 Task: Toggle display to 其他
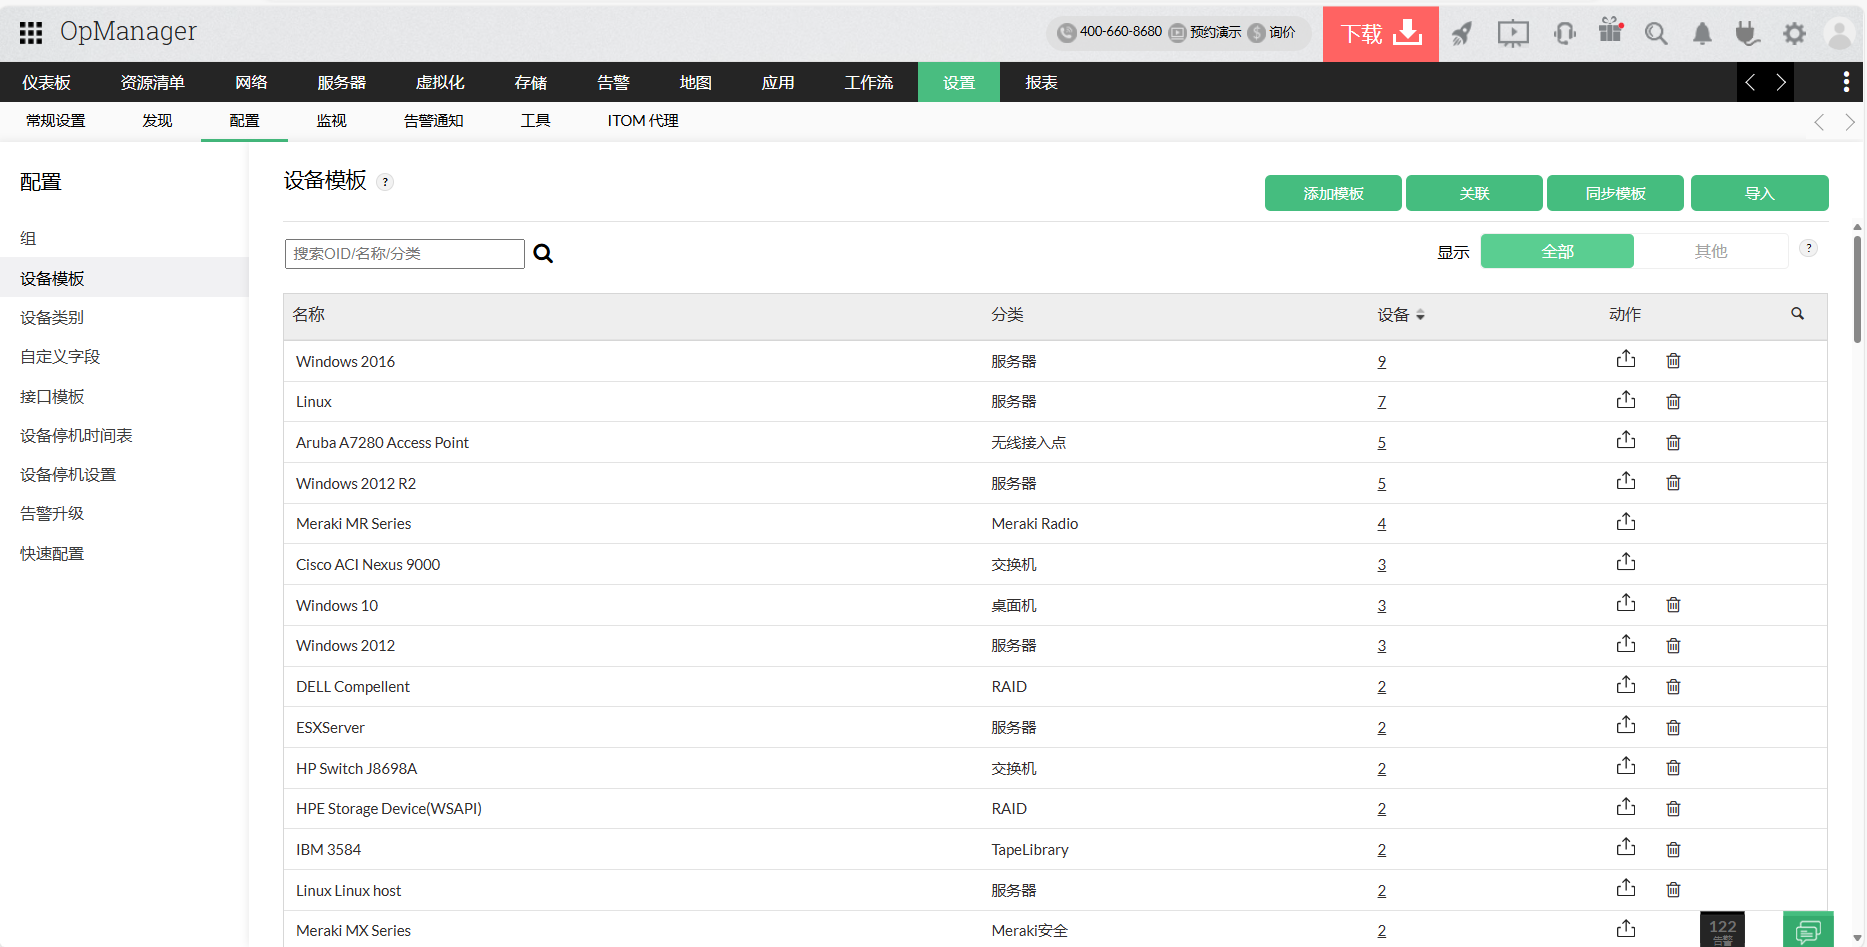point(1711,251)
